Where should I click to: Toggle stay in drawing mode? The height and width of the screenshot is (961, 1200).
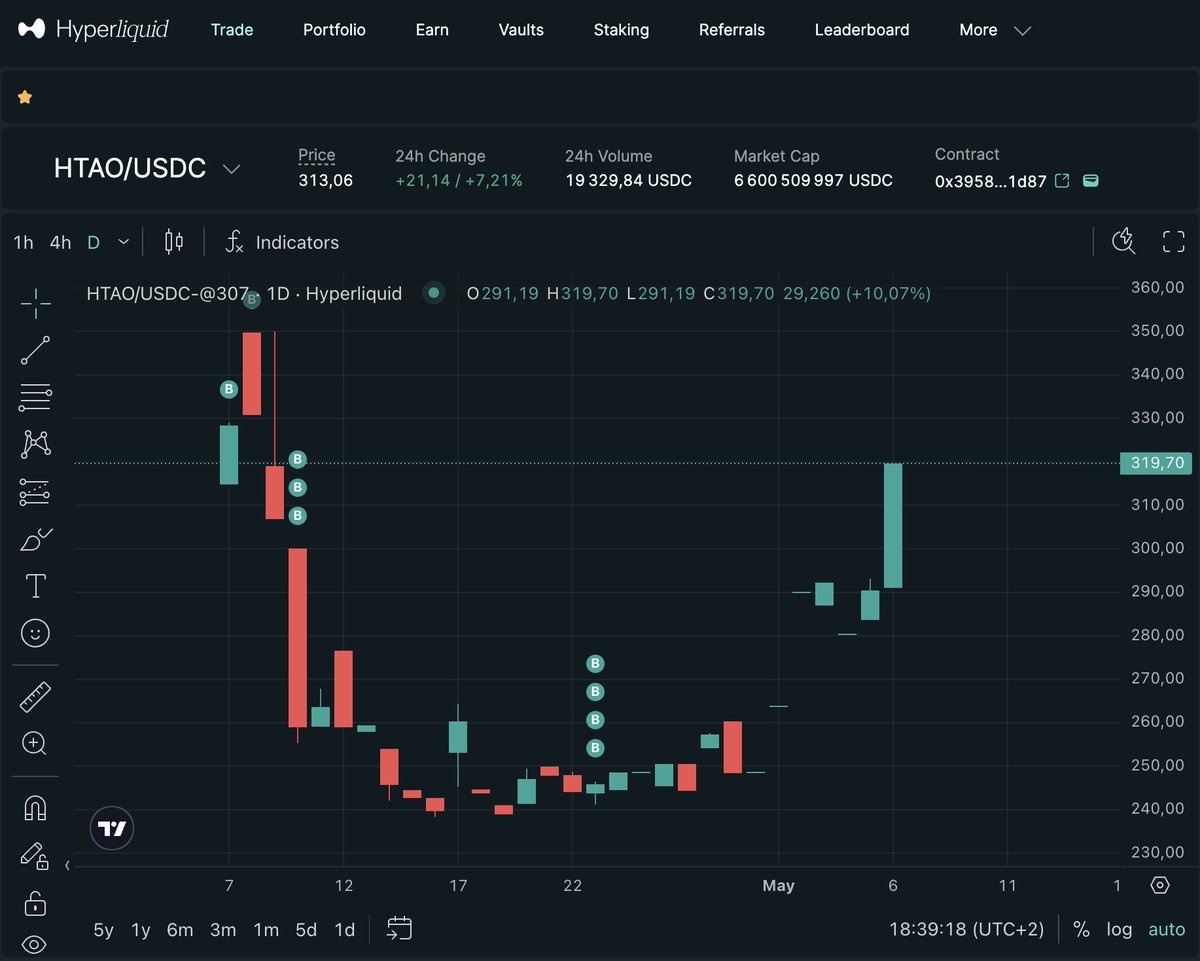pyautogui.click(x=36, y=855)
